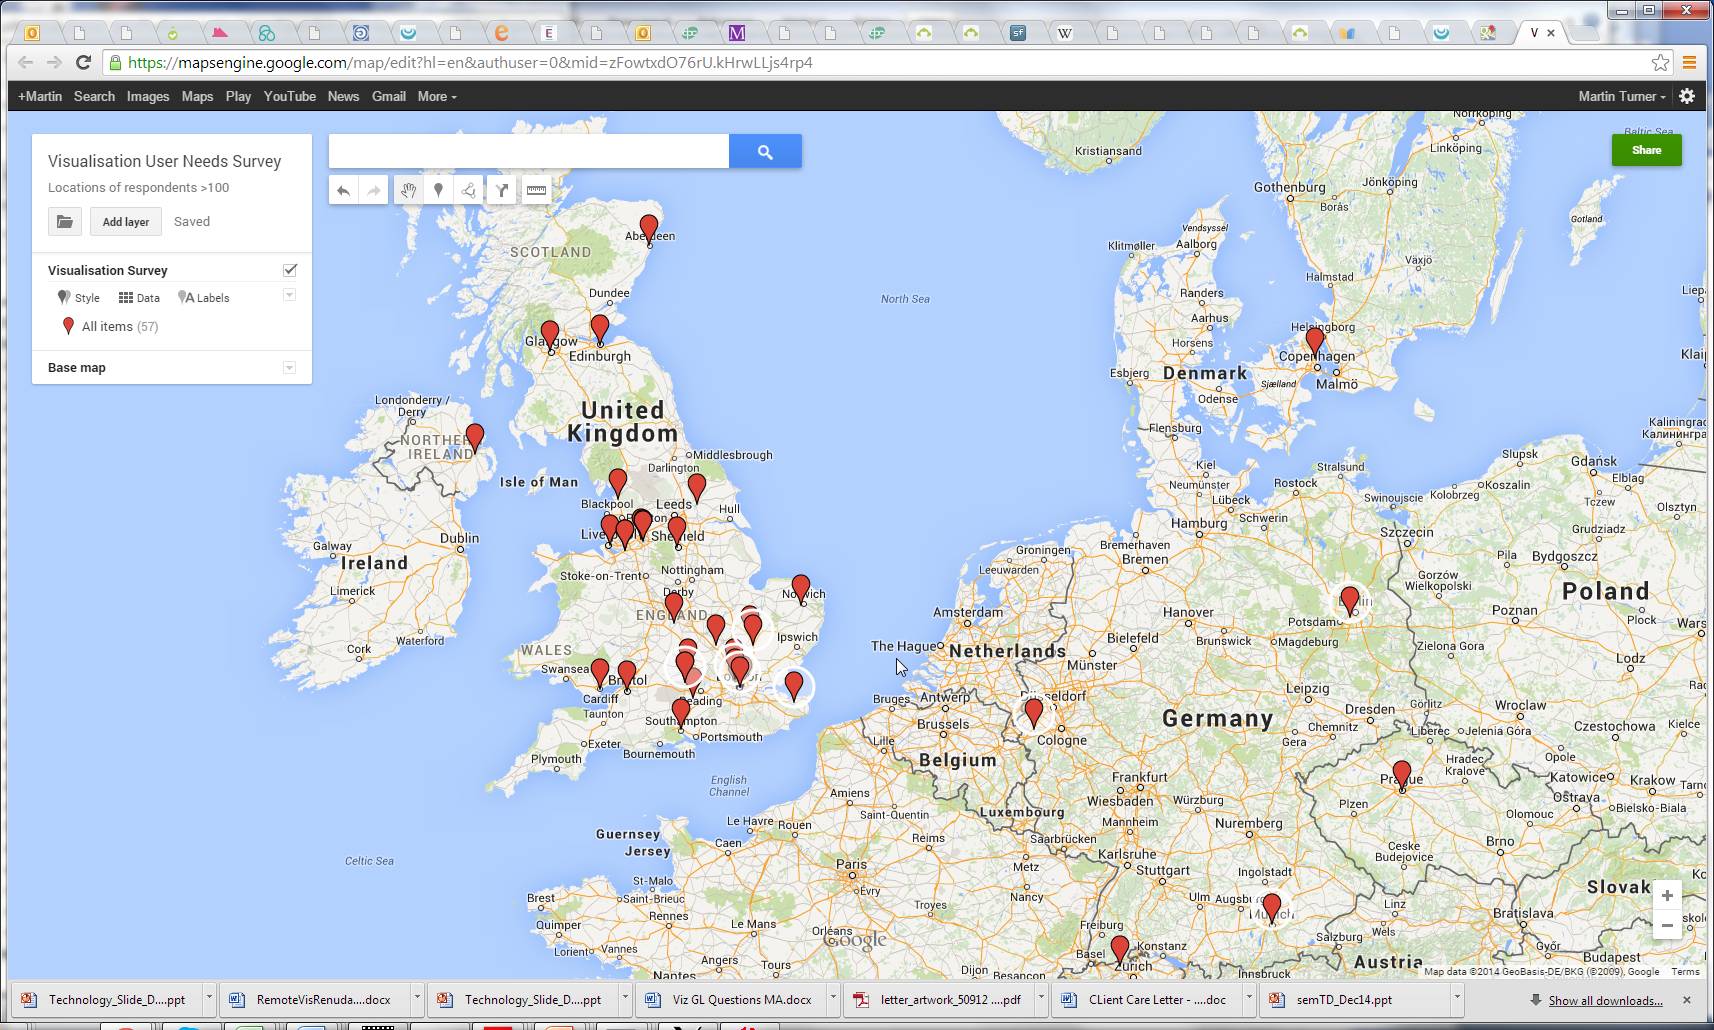Screen dimensions: 1714x1030
Task: Open the Visualisation Survey layer options dropdown
Action: click(289, 295)
